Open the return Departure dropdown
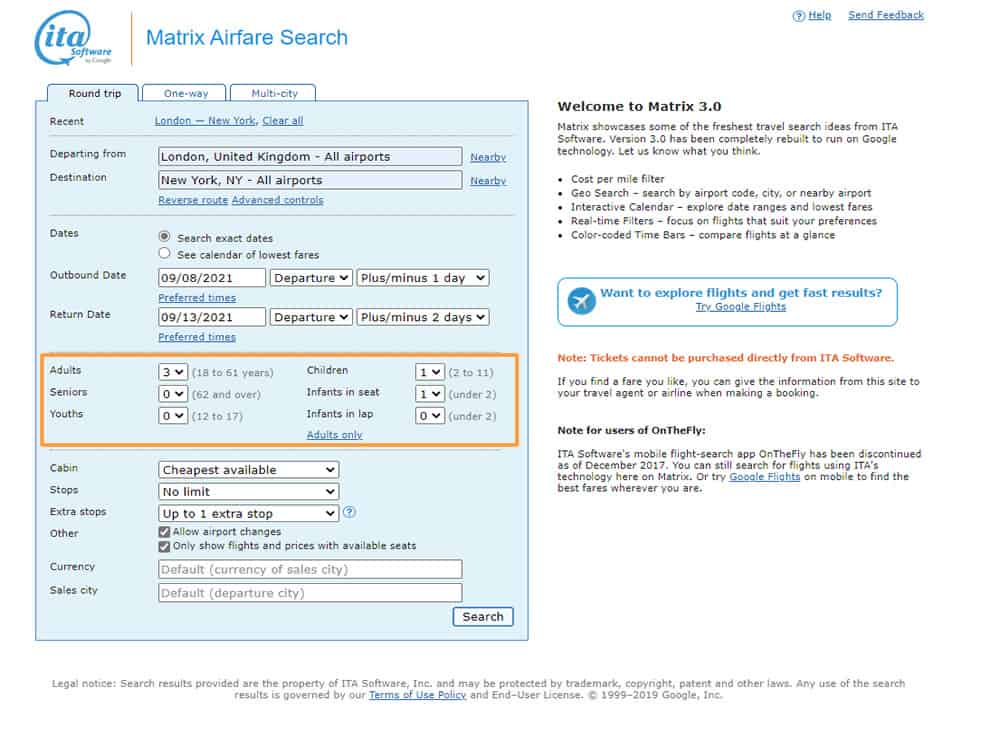 [x=311, y=317]
